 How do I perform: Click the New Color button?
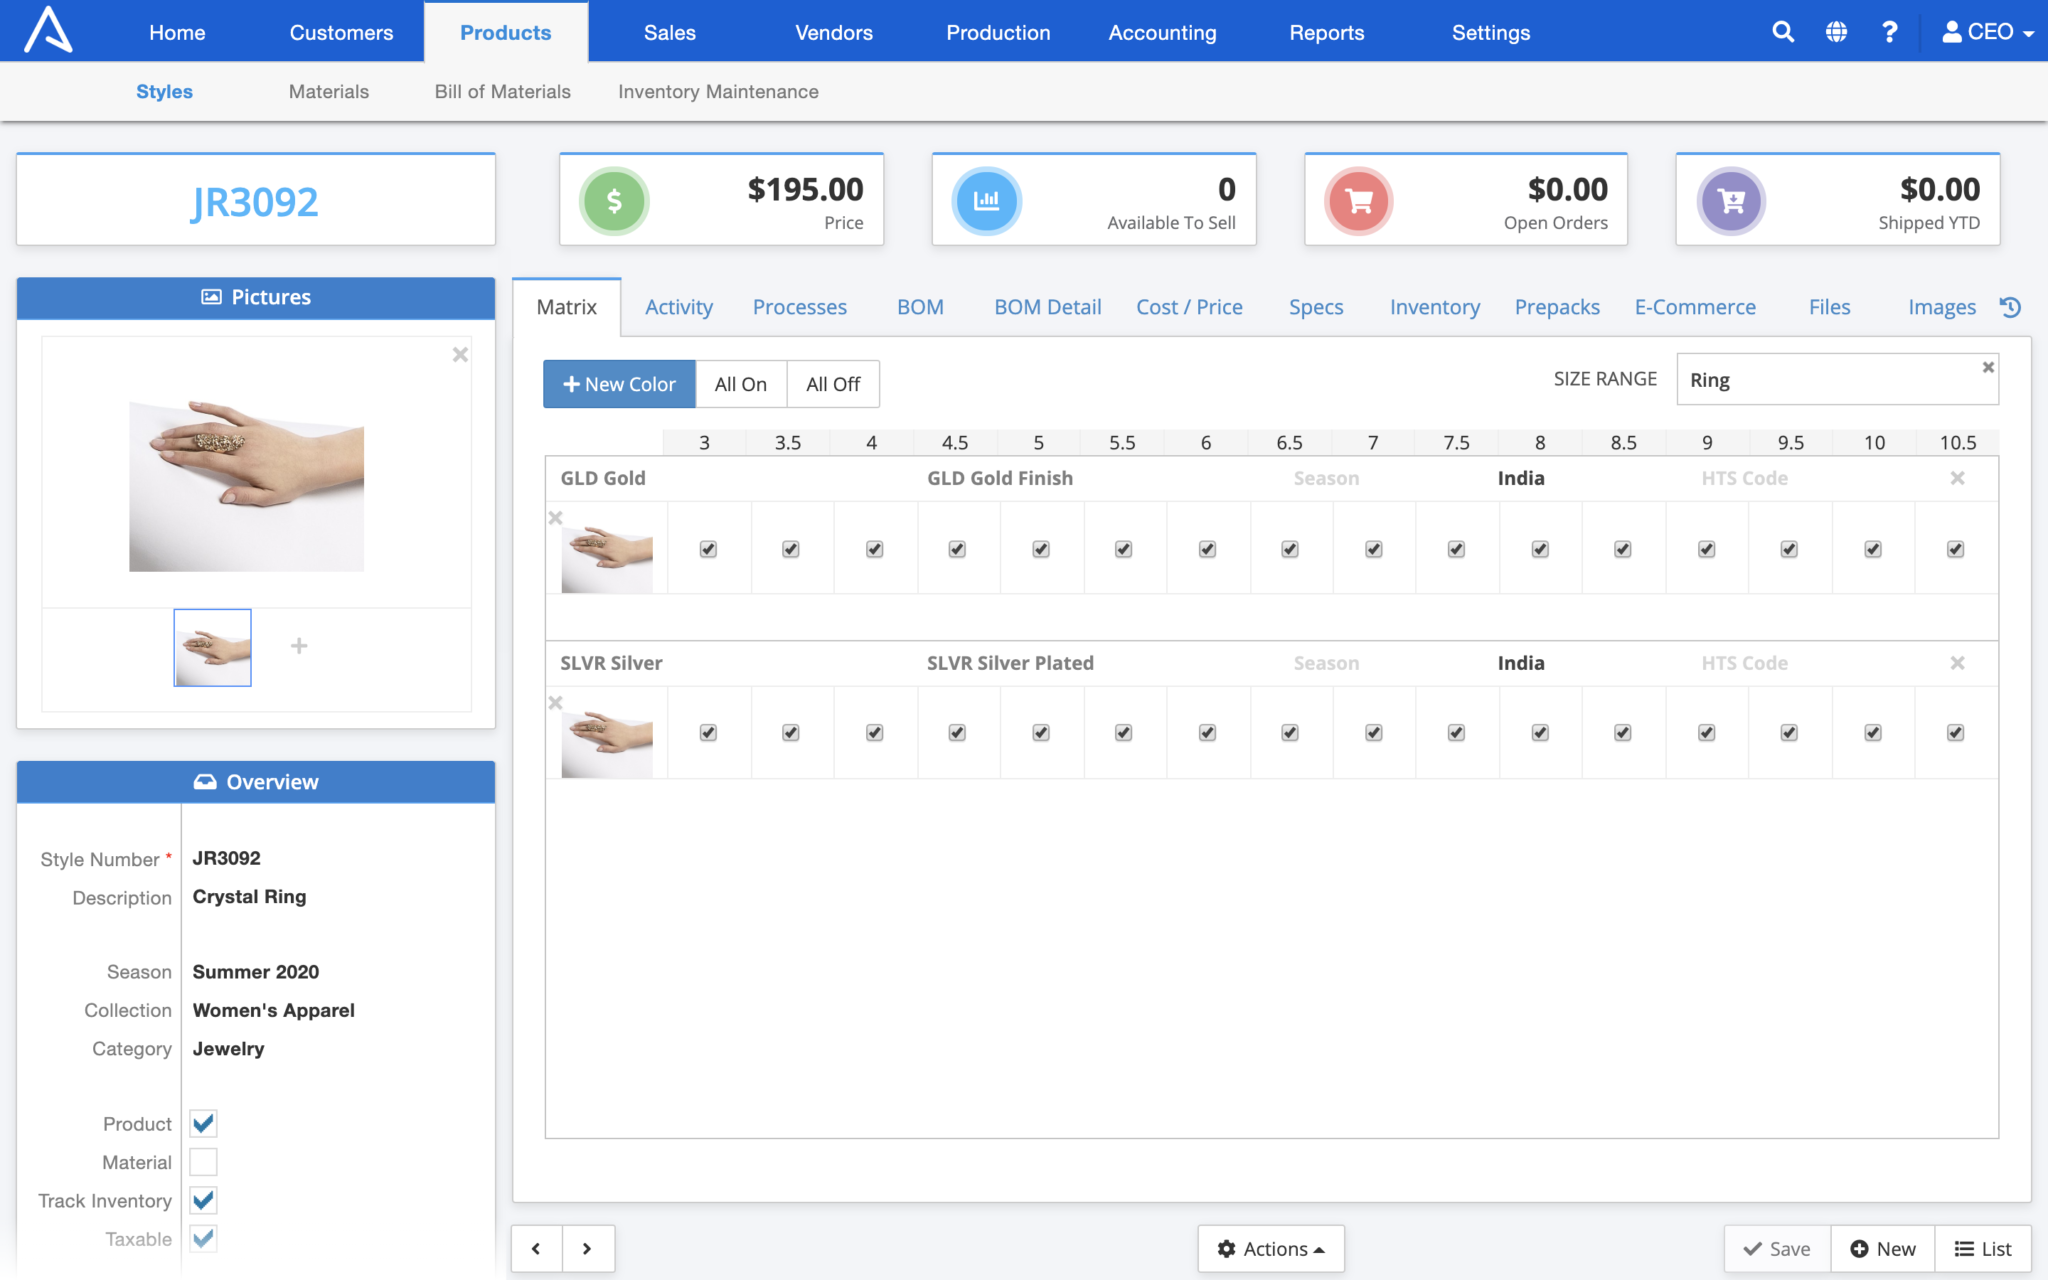pos(618,383)
